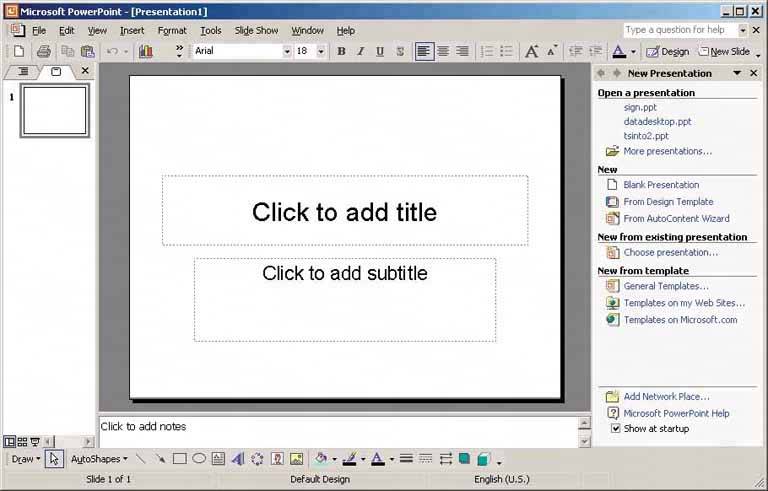Viewport: 768px width, 491px height.
Task: Apply 3-D style to shape
Action: click(483, 459)
